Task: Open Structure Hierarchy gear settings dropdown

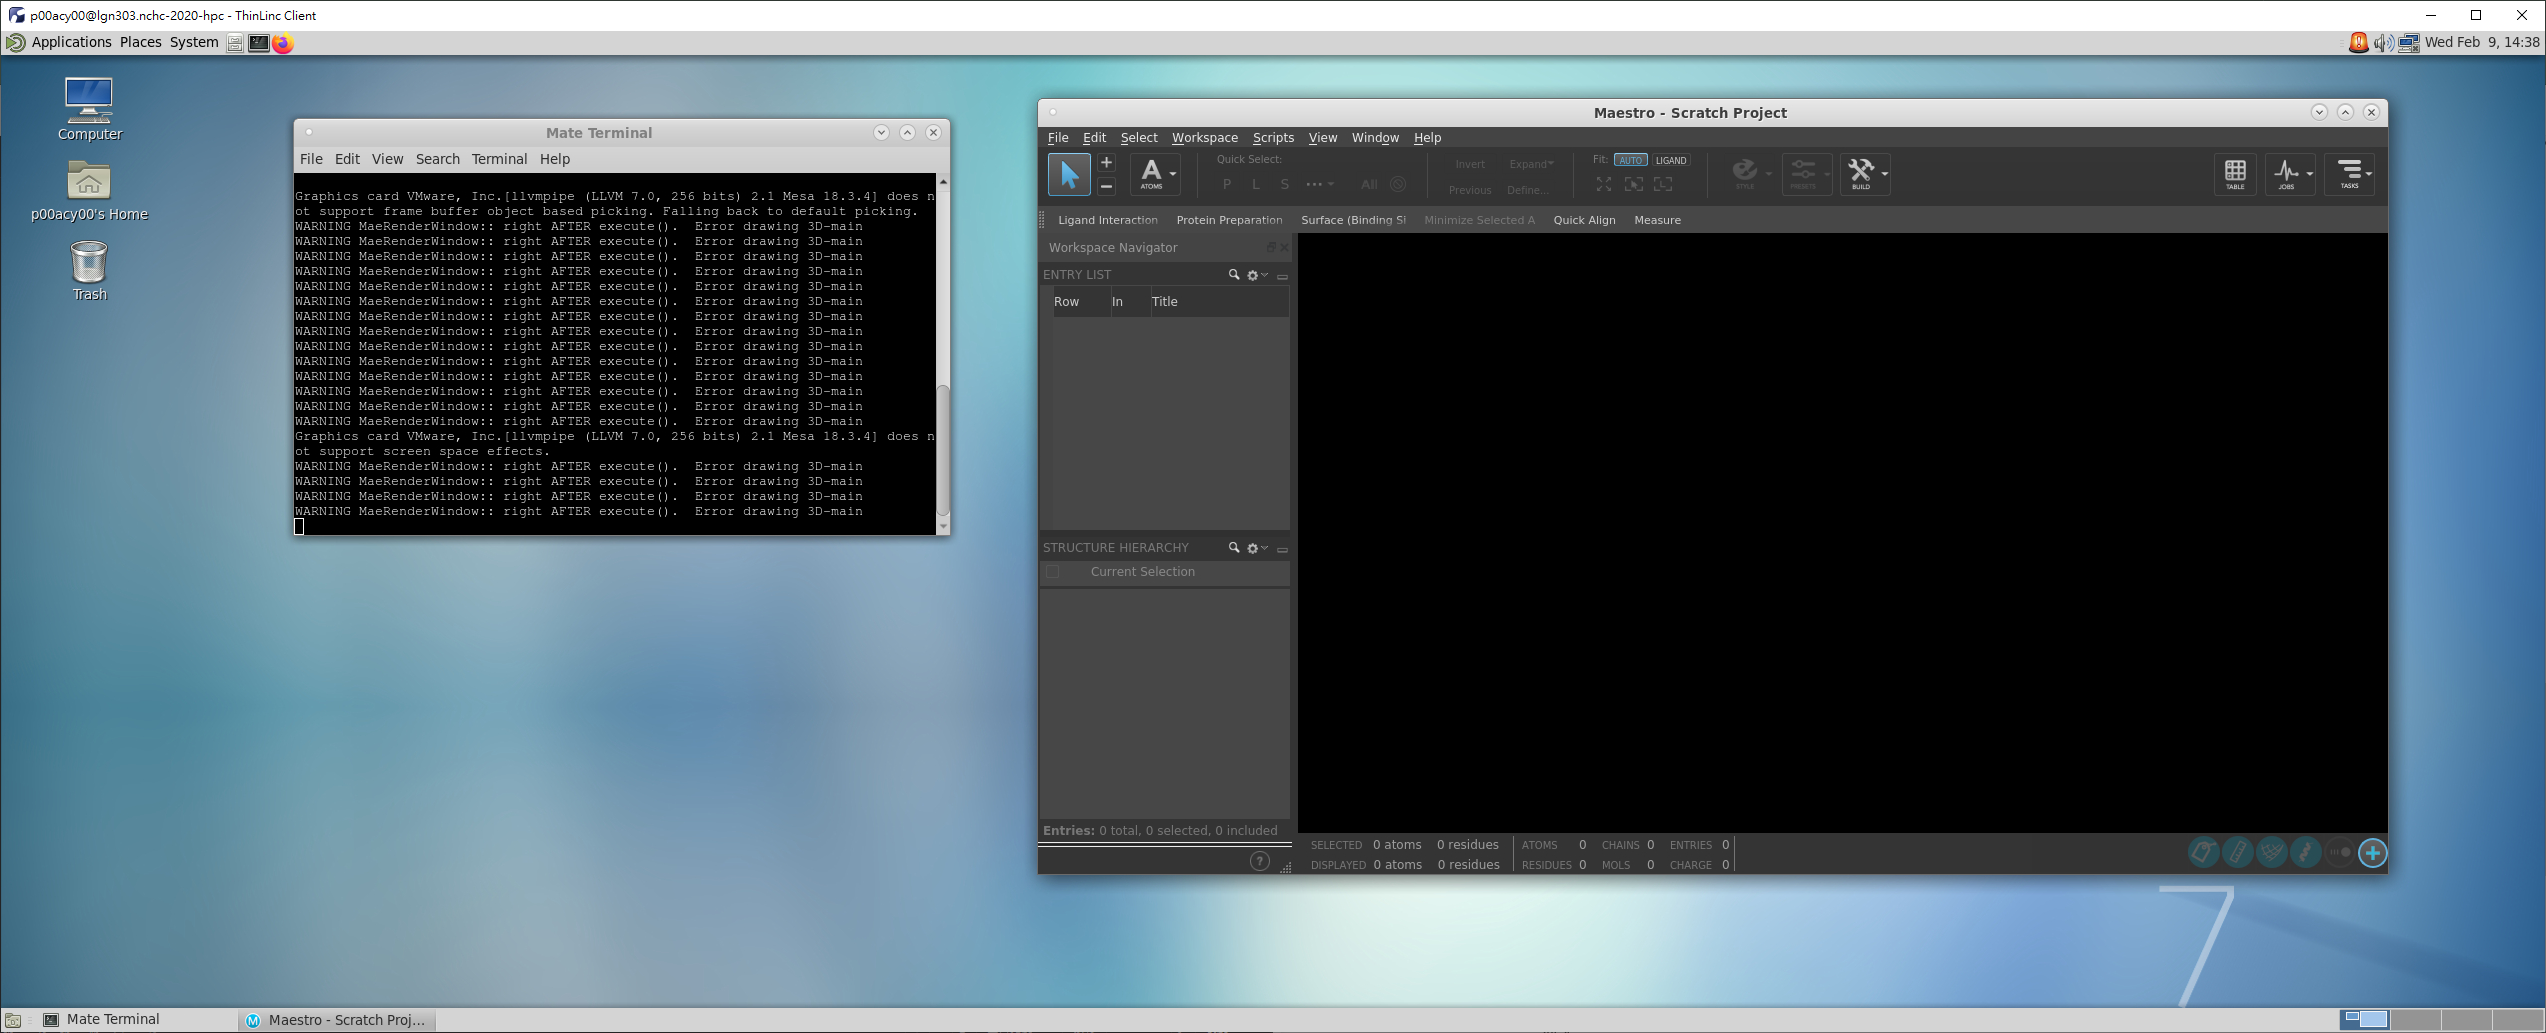Action: click(x=1257, y=548)
